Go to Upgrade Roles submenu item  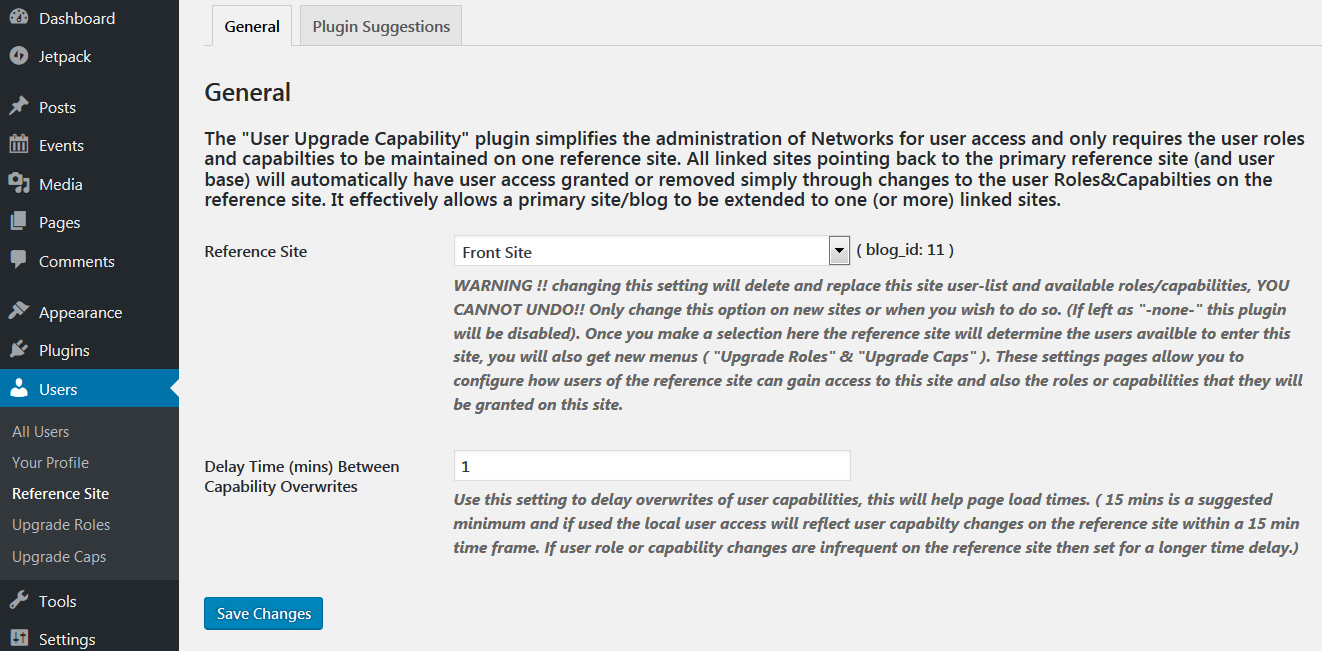[x=61, y=524]
